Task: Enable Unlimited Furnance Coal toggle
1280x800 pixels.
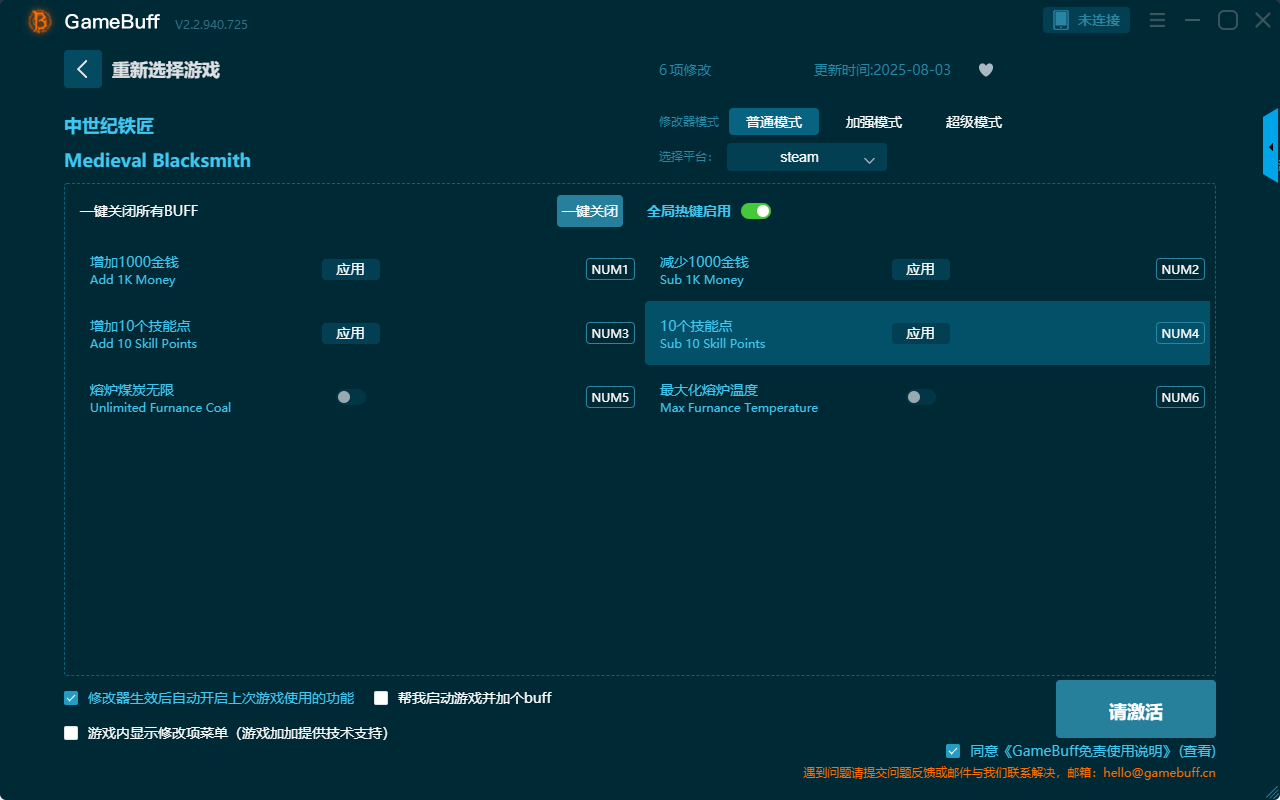Action: [351, 397]
